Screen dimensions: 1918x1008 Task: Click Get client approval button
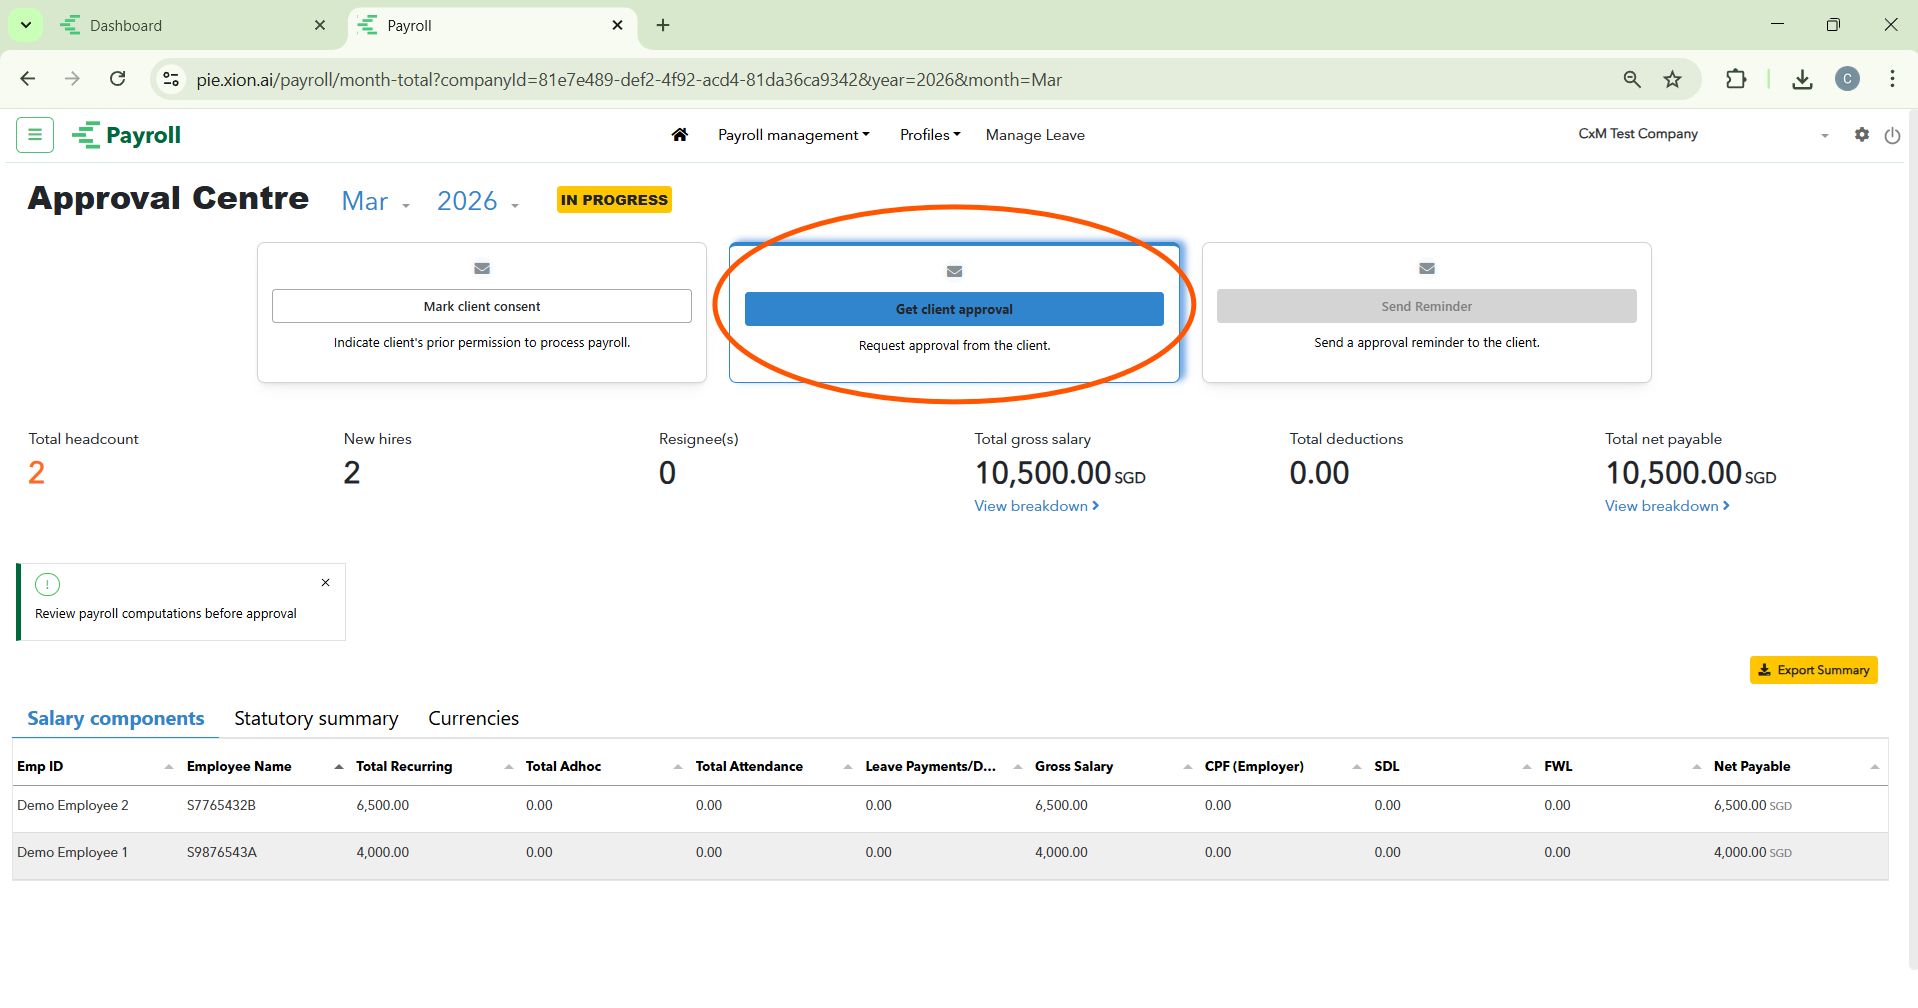953,309
